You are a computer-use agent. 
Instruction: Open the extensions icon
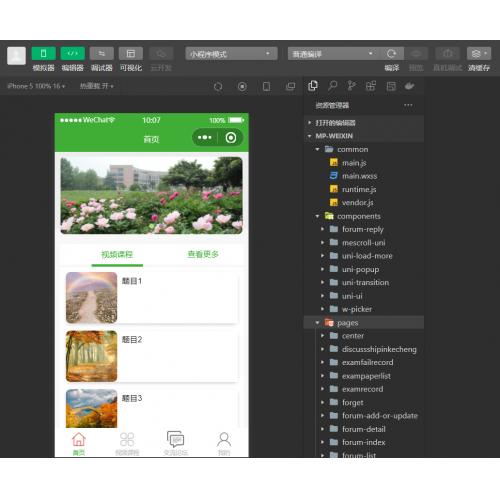click(371, 86)
